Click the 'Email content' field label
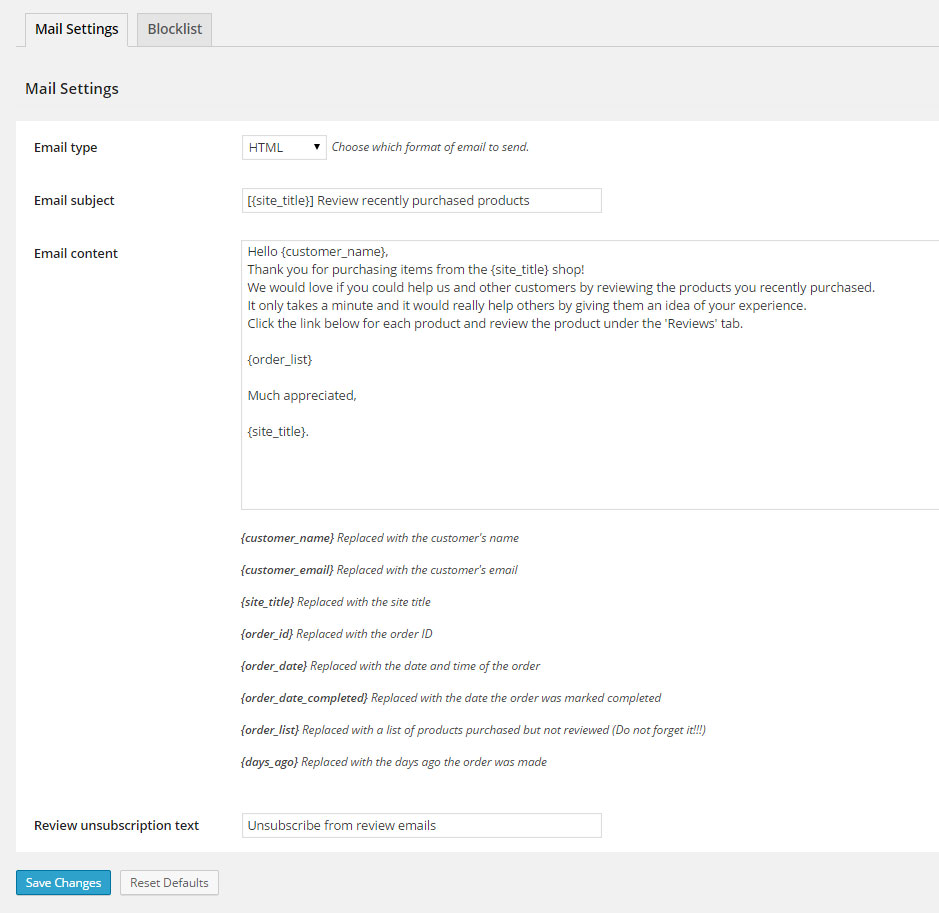 click(x=76, y=253)
